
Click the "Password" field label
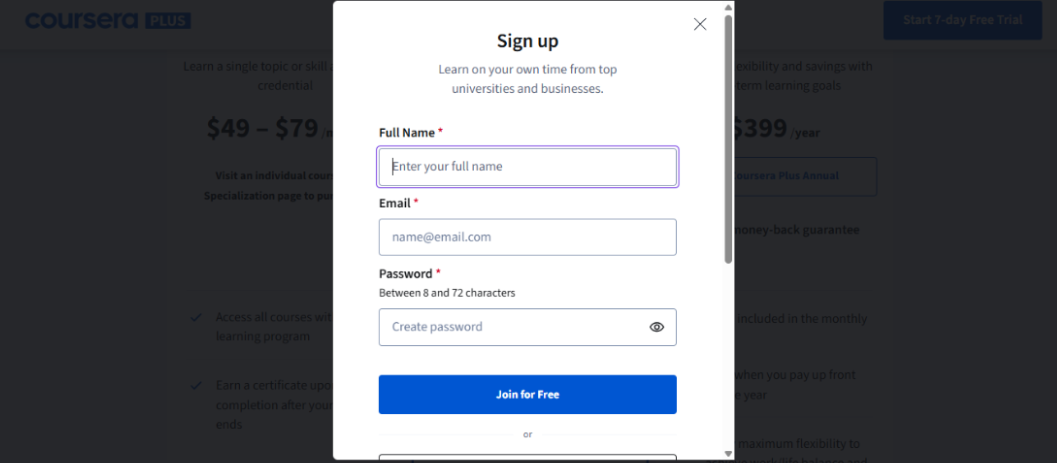click(405, 274)
